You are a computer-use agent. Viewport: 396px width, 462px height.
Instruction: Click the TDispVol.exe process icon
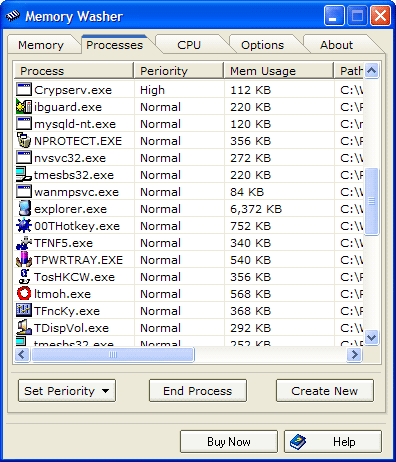24,328
